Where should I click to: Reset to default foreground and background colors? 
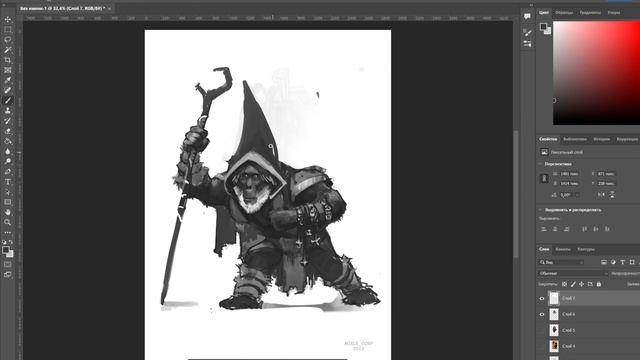tap(4, 242)
